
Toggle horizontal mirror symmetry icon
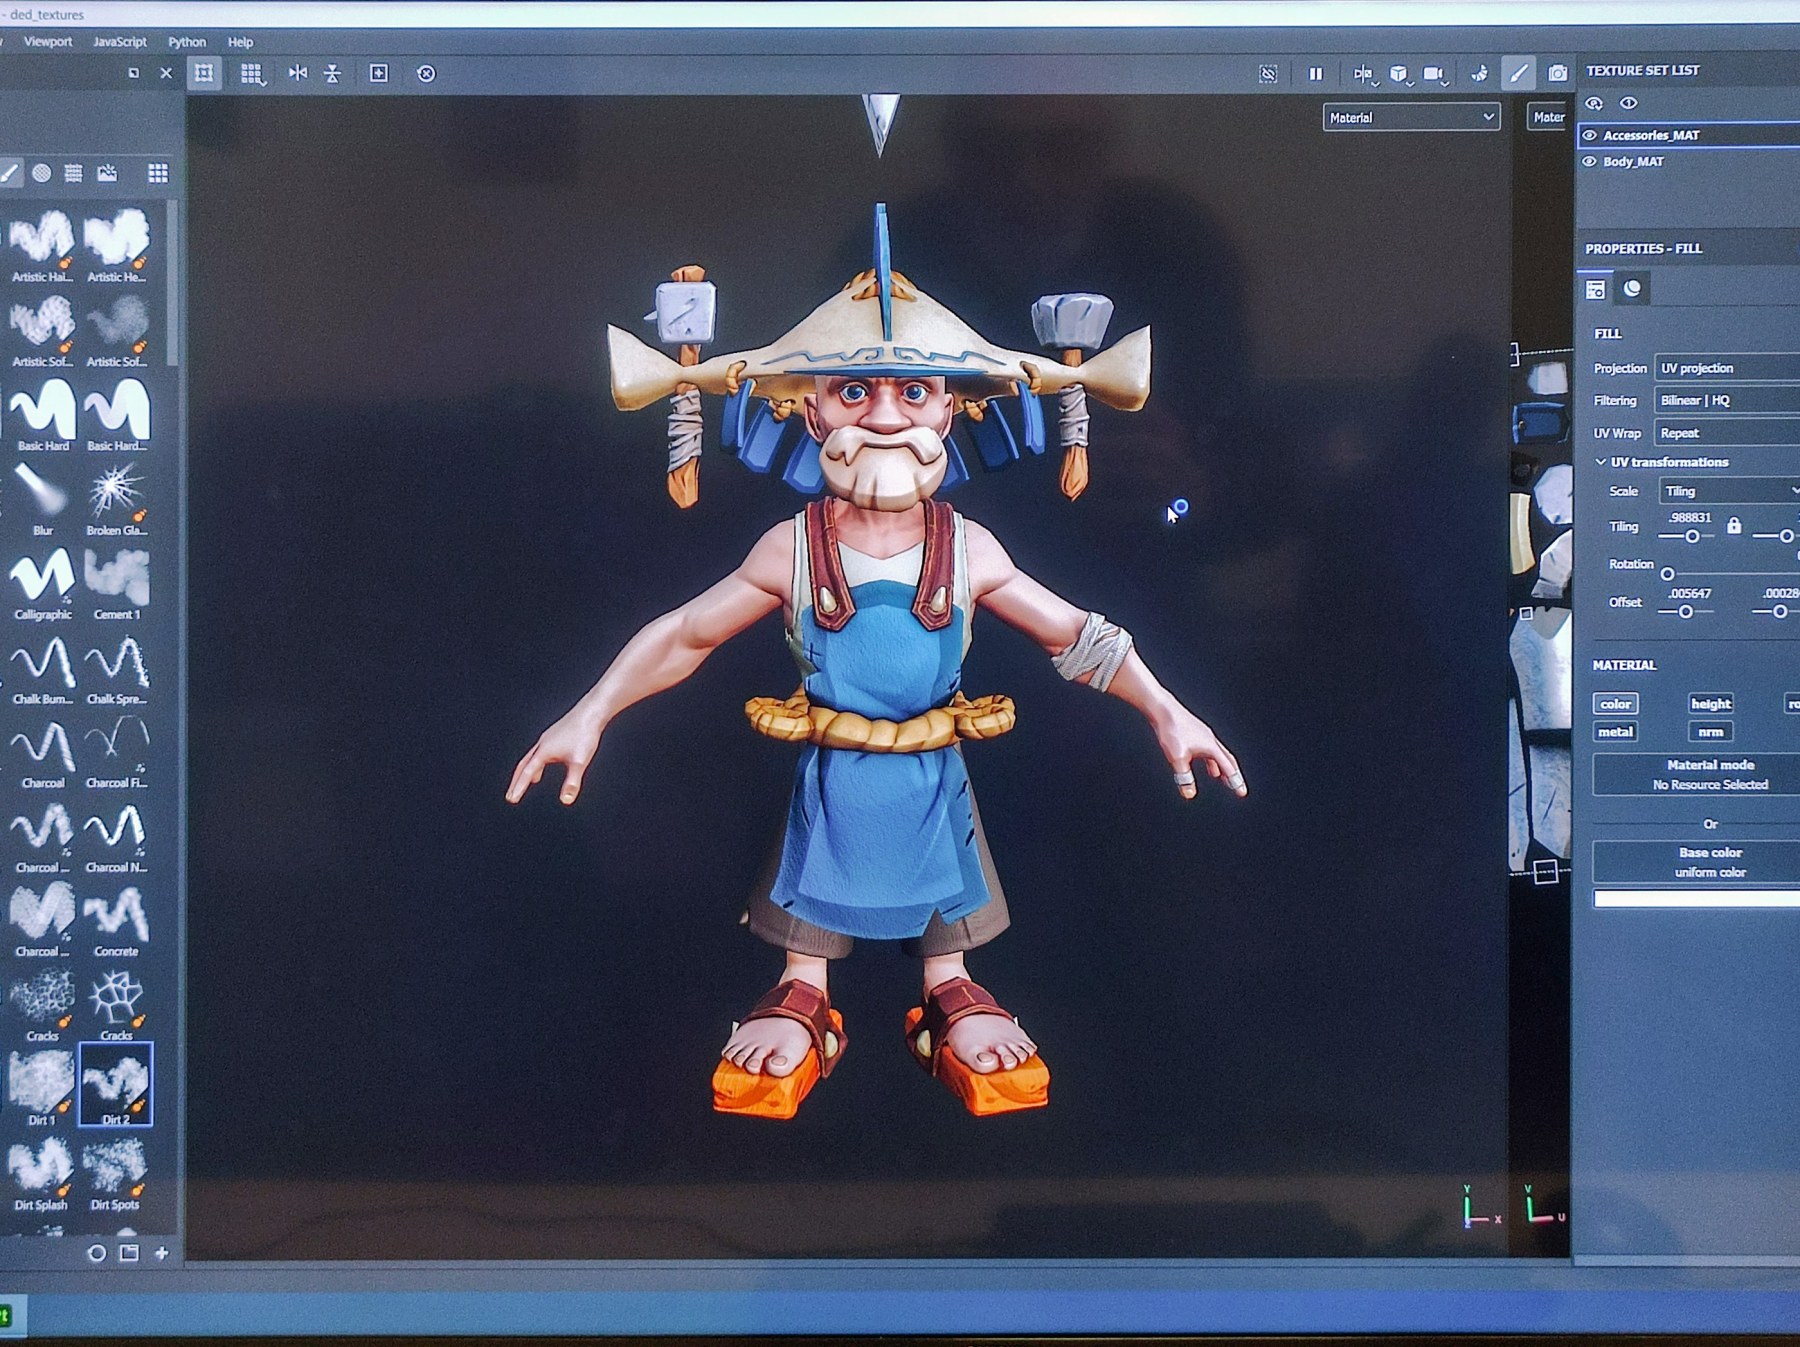coord(298,73)
